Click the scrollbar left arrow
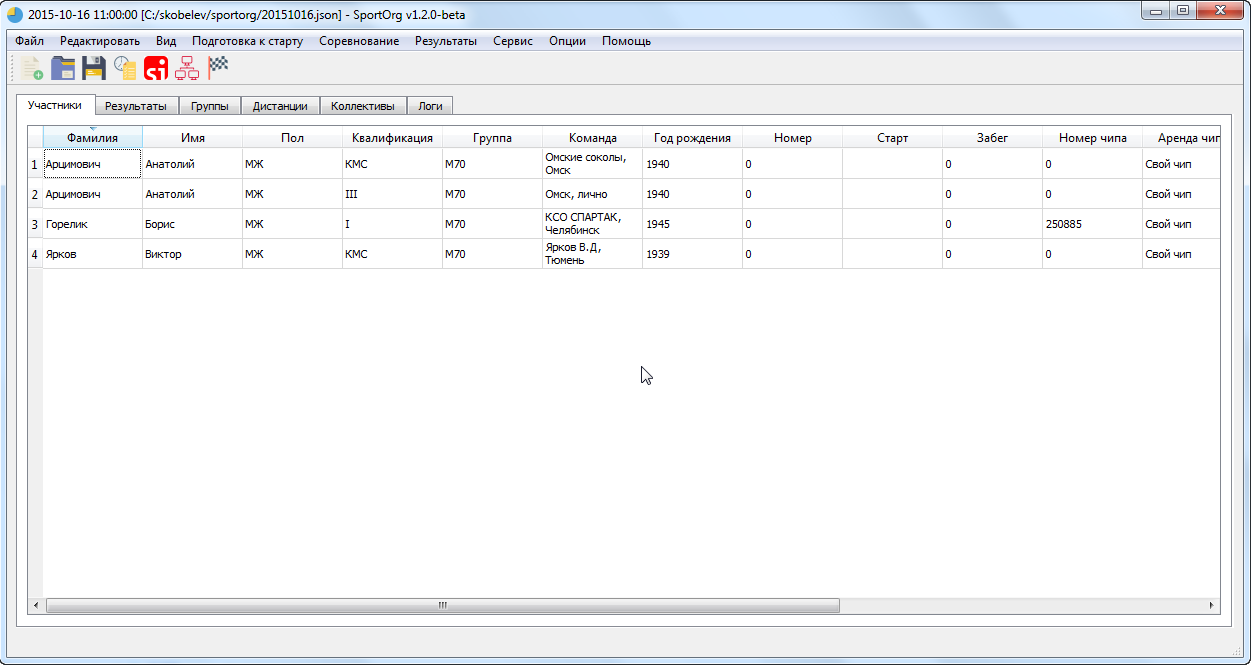This screenshot has height=665, width=1251. coord(36,605)
